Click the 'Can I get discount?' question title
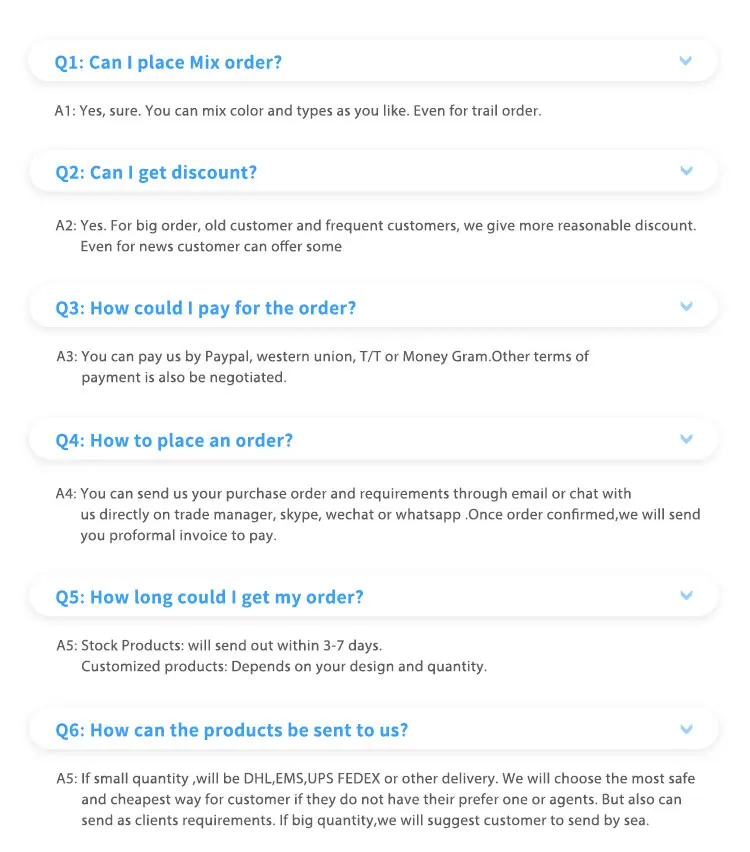This screenshot has height=852, width=750. [x=156, y=173]
